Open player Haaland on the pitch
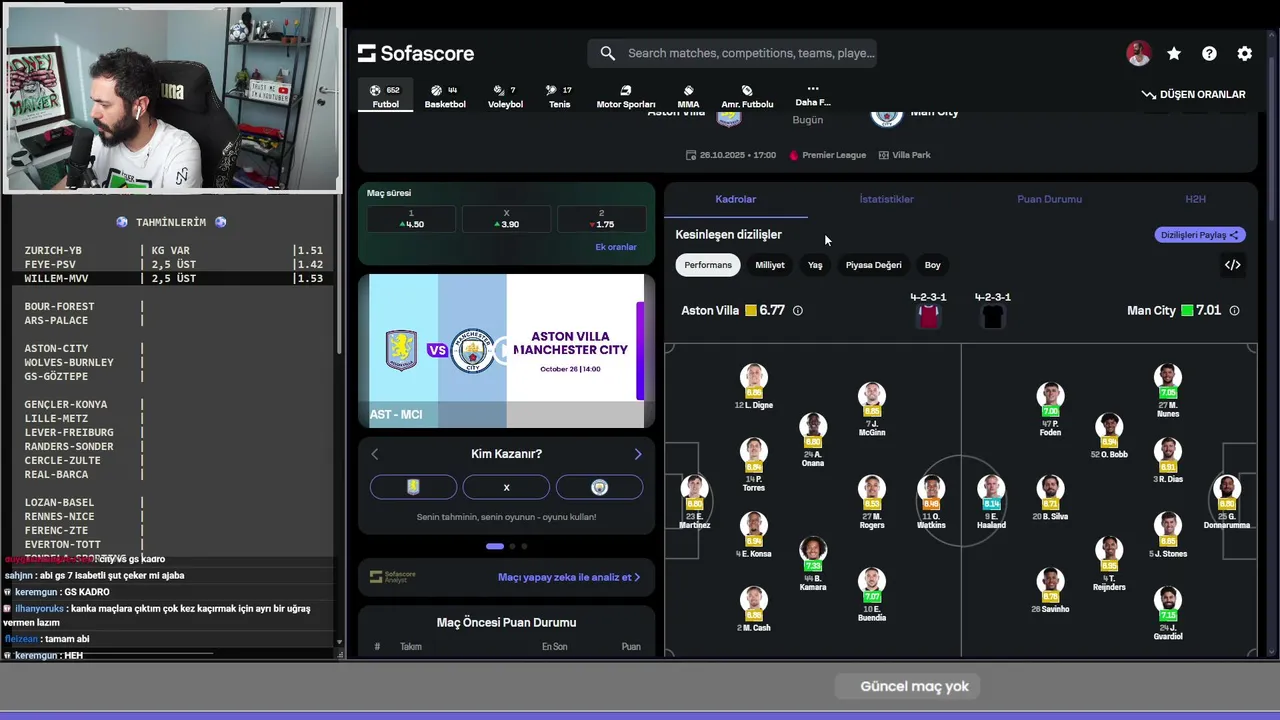 pos(991,500)
